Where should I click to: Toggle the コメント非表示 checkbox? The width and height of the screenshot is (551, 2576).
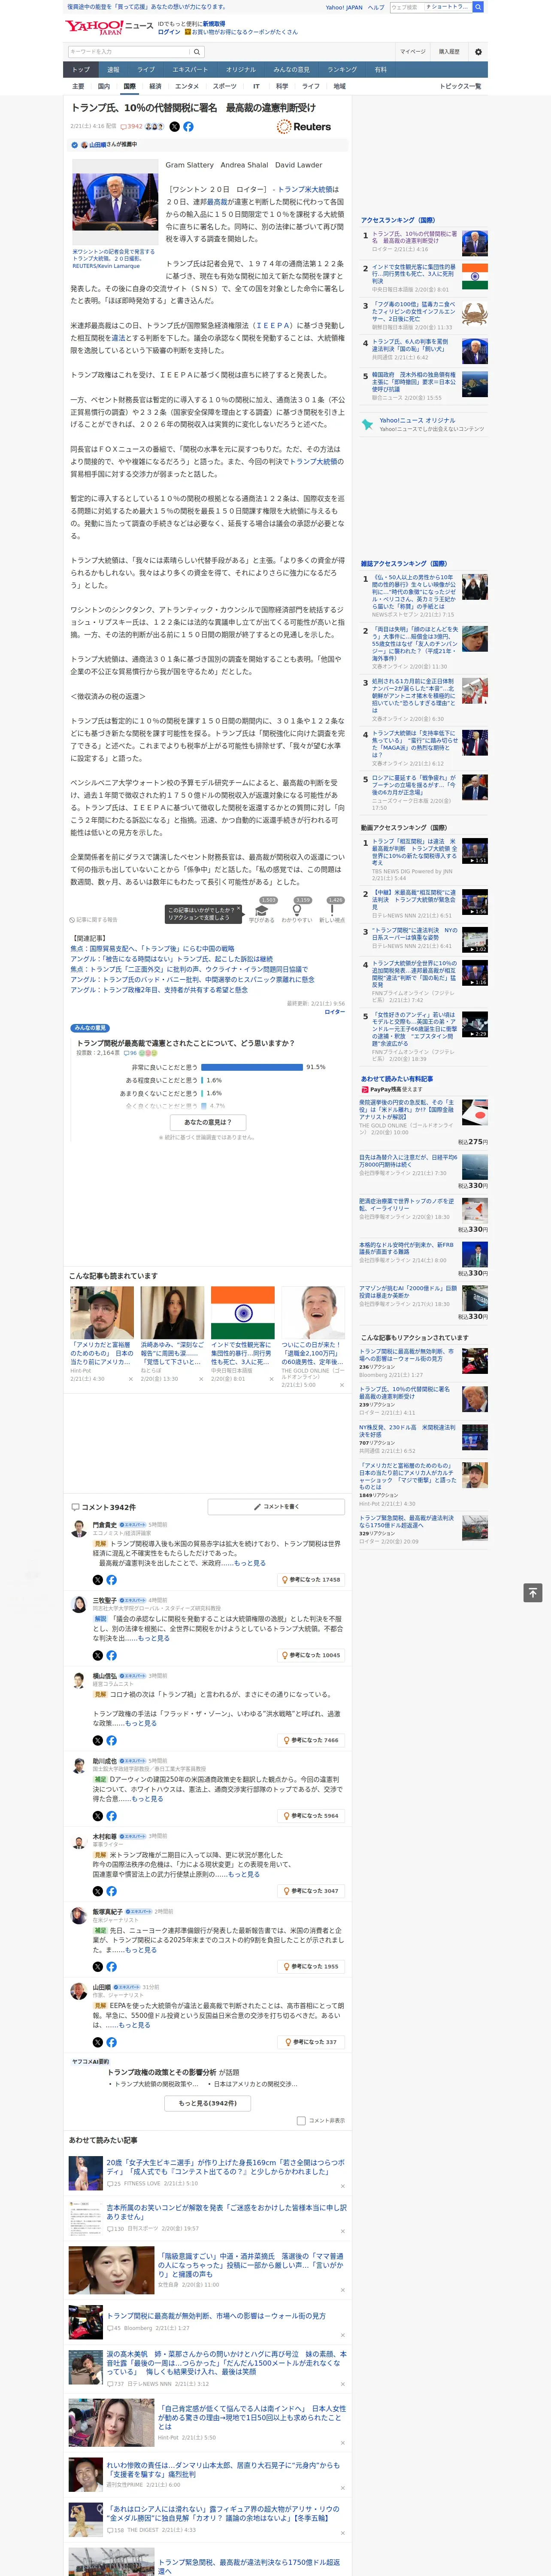301,2120
